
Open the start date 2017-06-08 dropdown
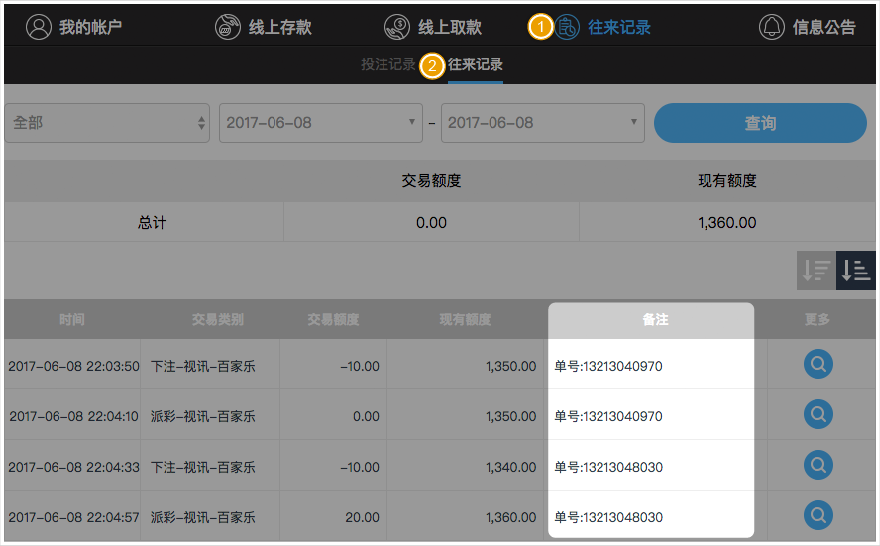click(320, 123)
